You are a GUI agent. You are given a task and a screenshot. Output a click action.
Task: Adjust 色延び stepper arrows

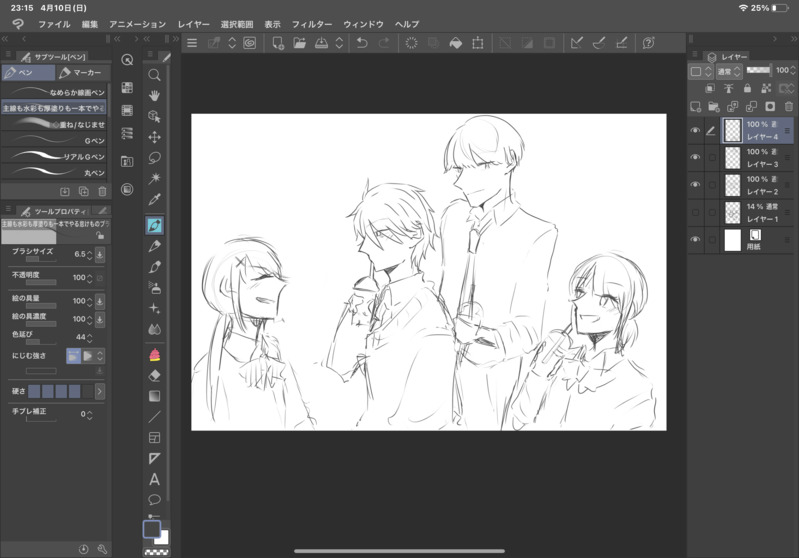(x=90, y=337)
